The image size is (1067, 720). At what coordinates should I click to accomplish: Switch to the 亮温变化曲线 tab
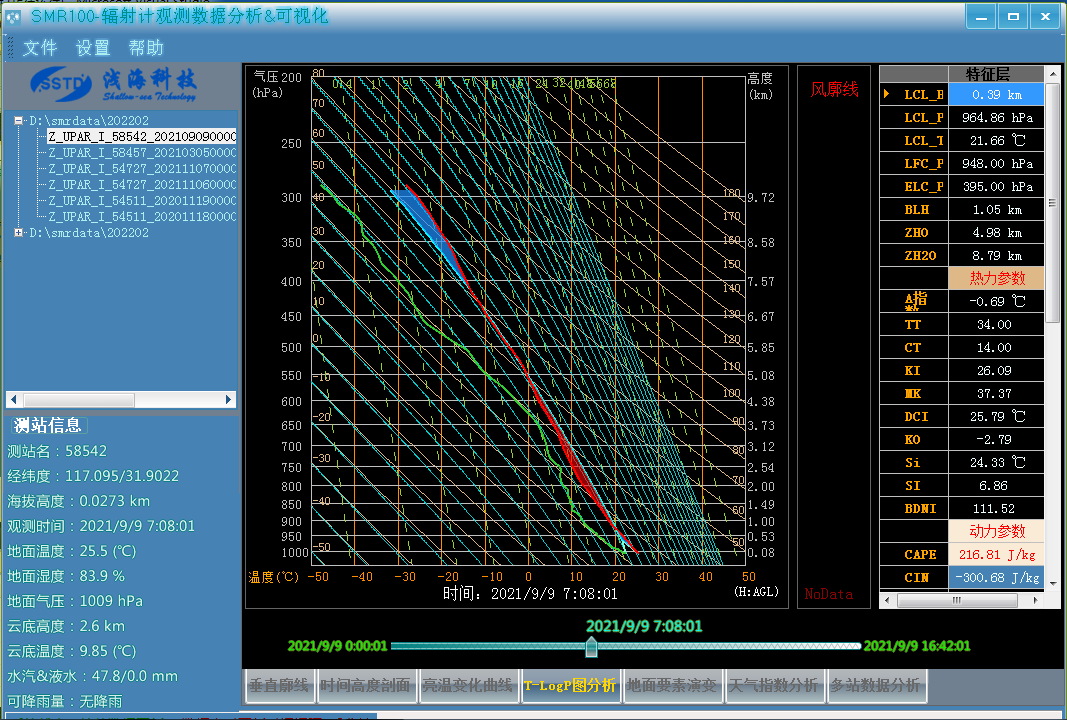pos(467,685)
